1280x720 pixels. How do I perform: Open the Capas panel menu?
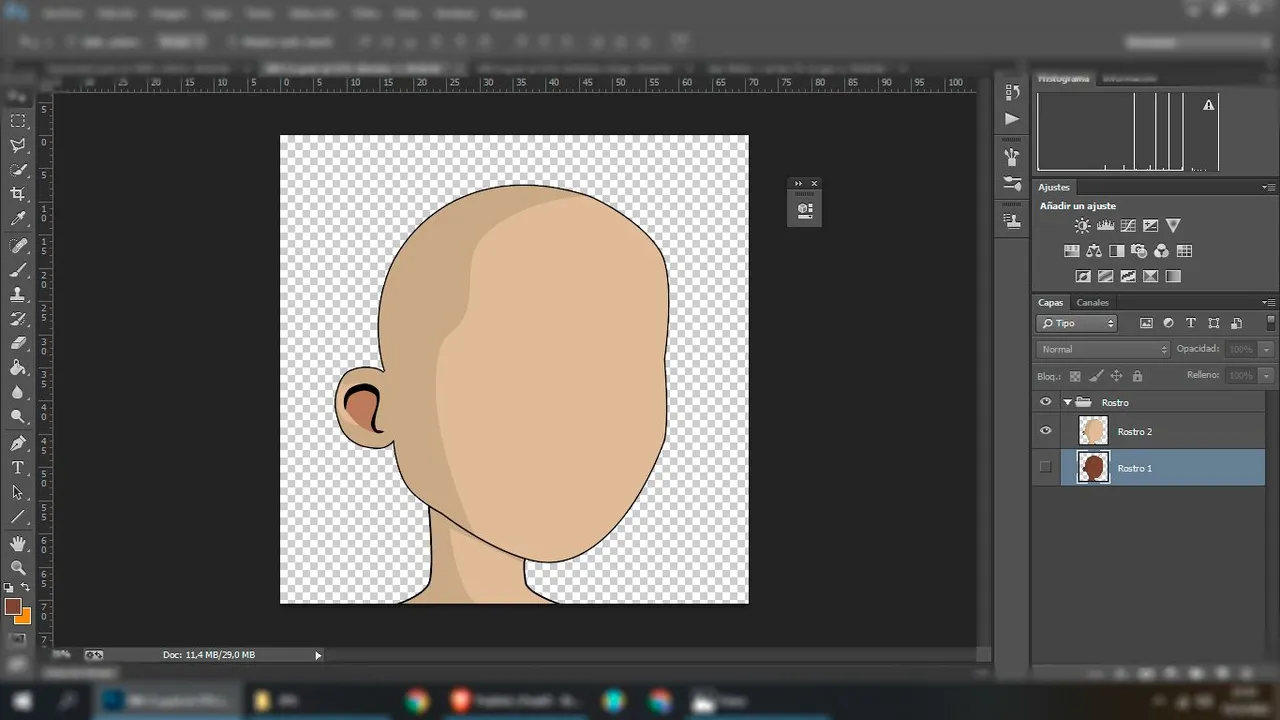click(1269, 302)
